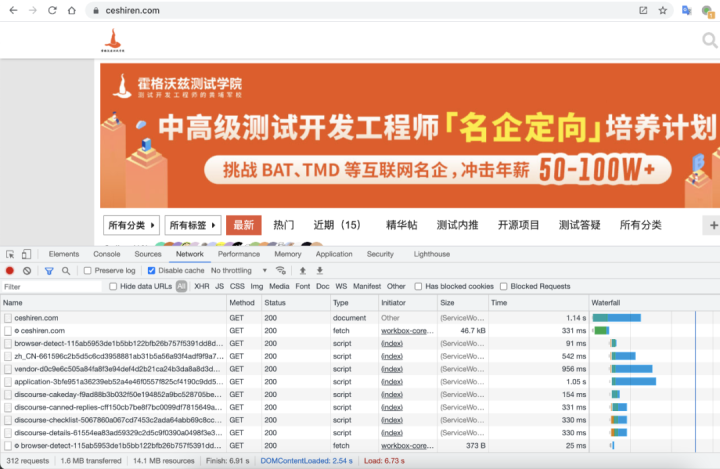Select the discourse-cakeday row checkbox
Image resolution: width=720 pixels, height=469 pixels.
coord(8,395)
